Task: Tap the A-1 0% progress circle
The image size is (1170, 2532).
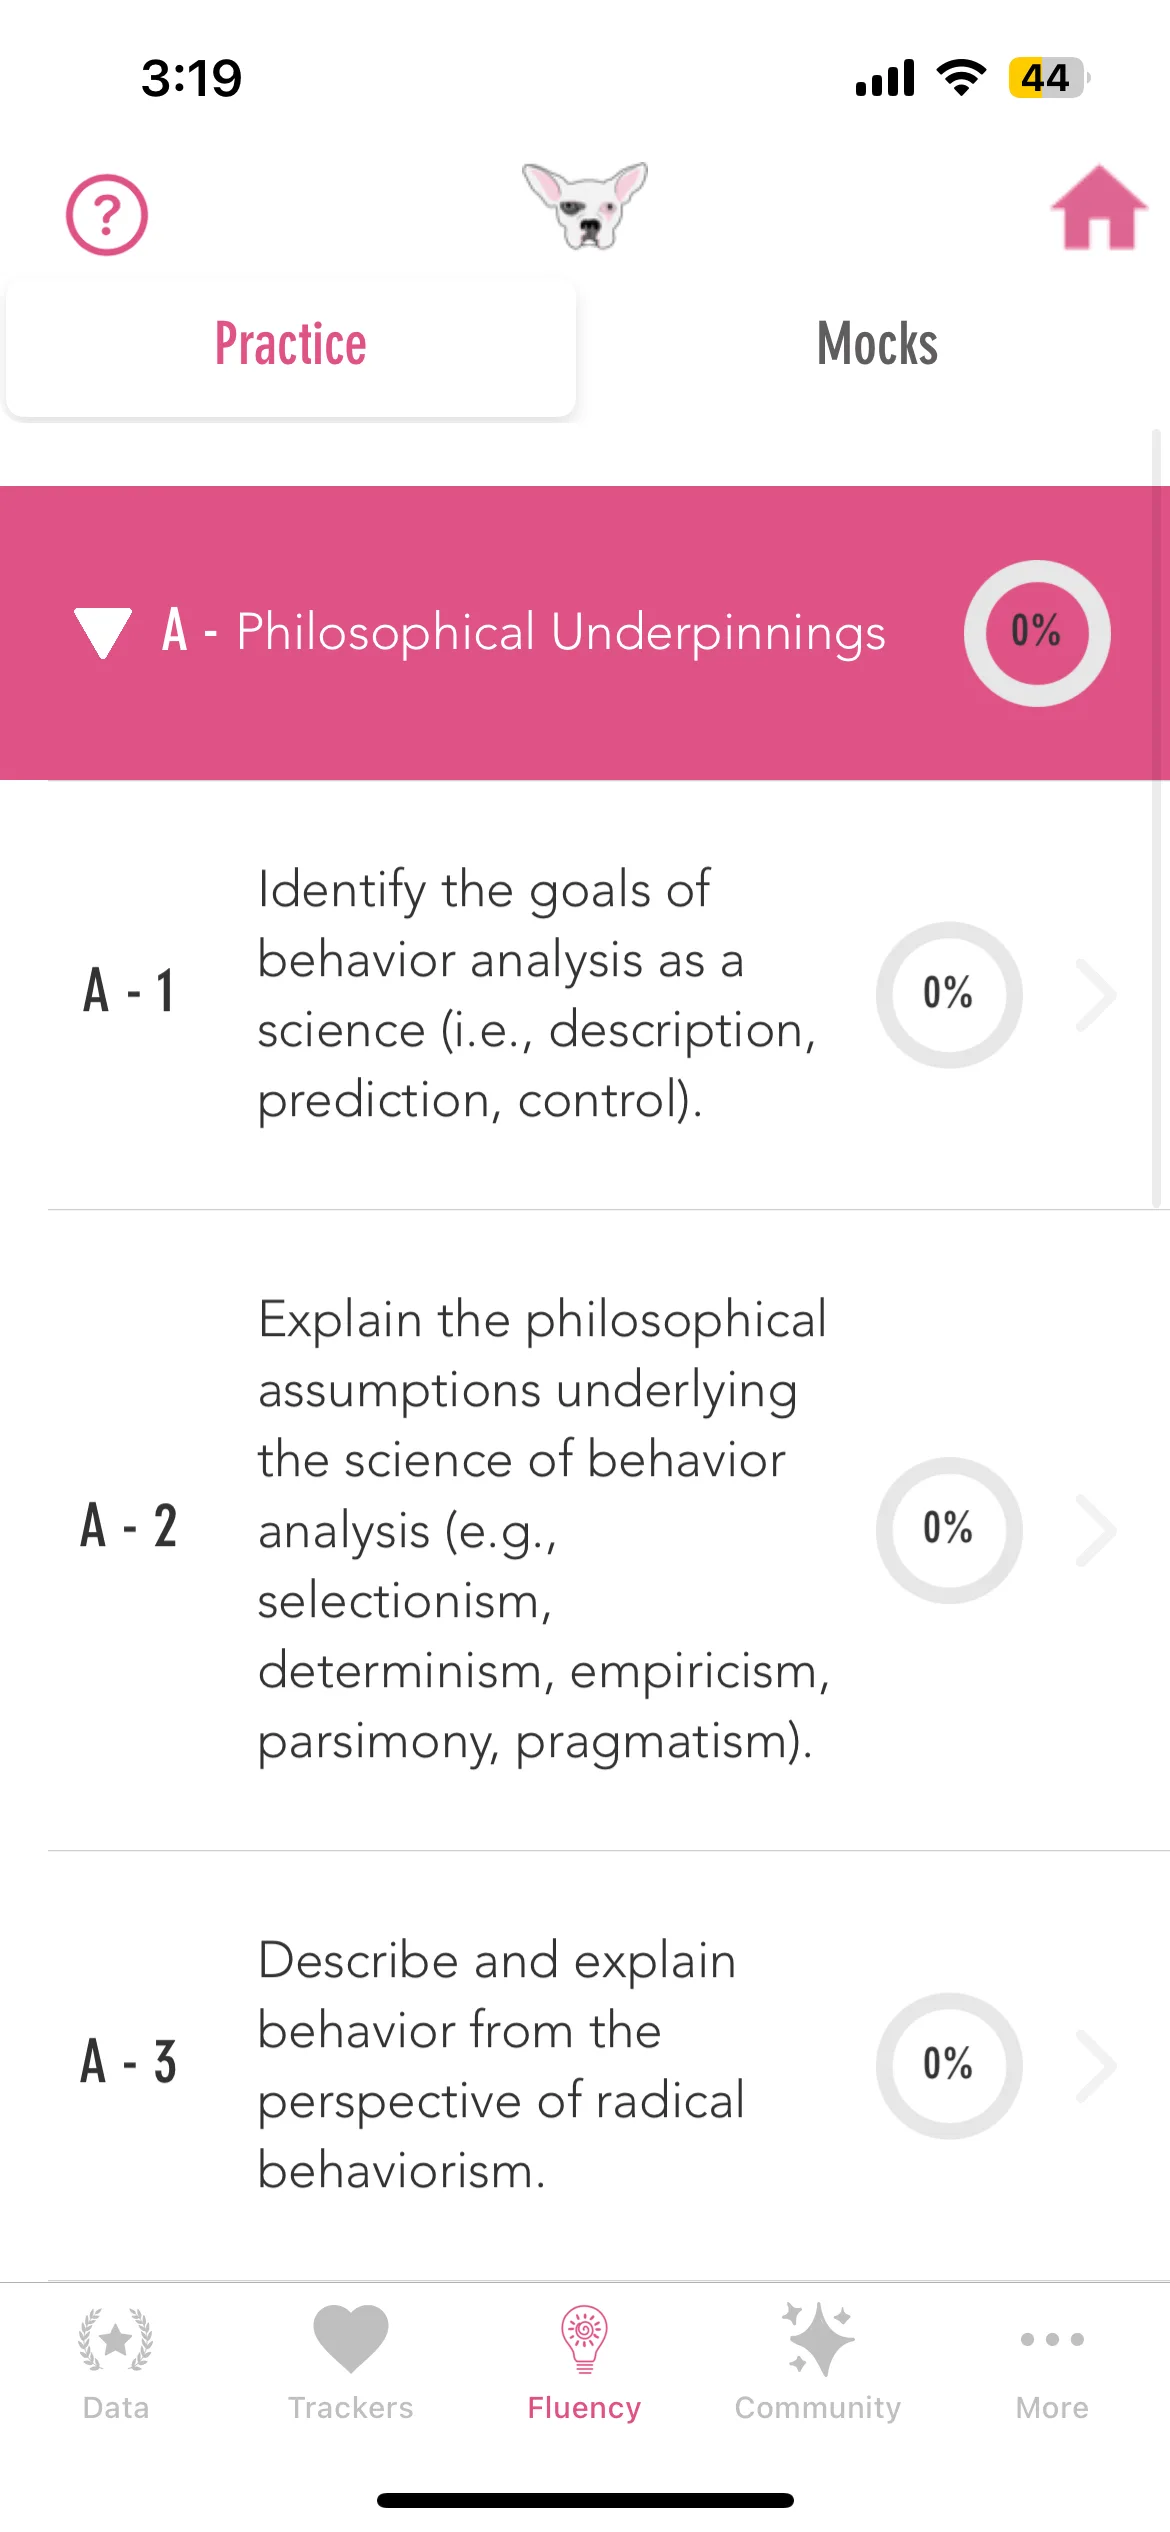Action: pyautogui.click(x=949, y=995)
